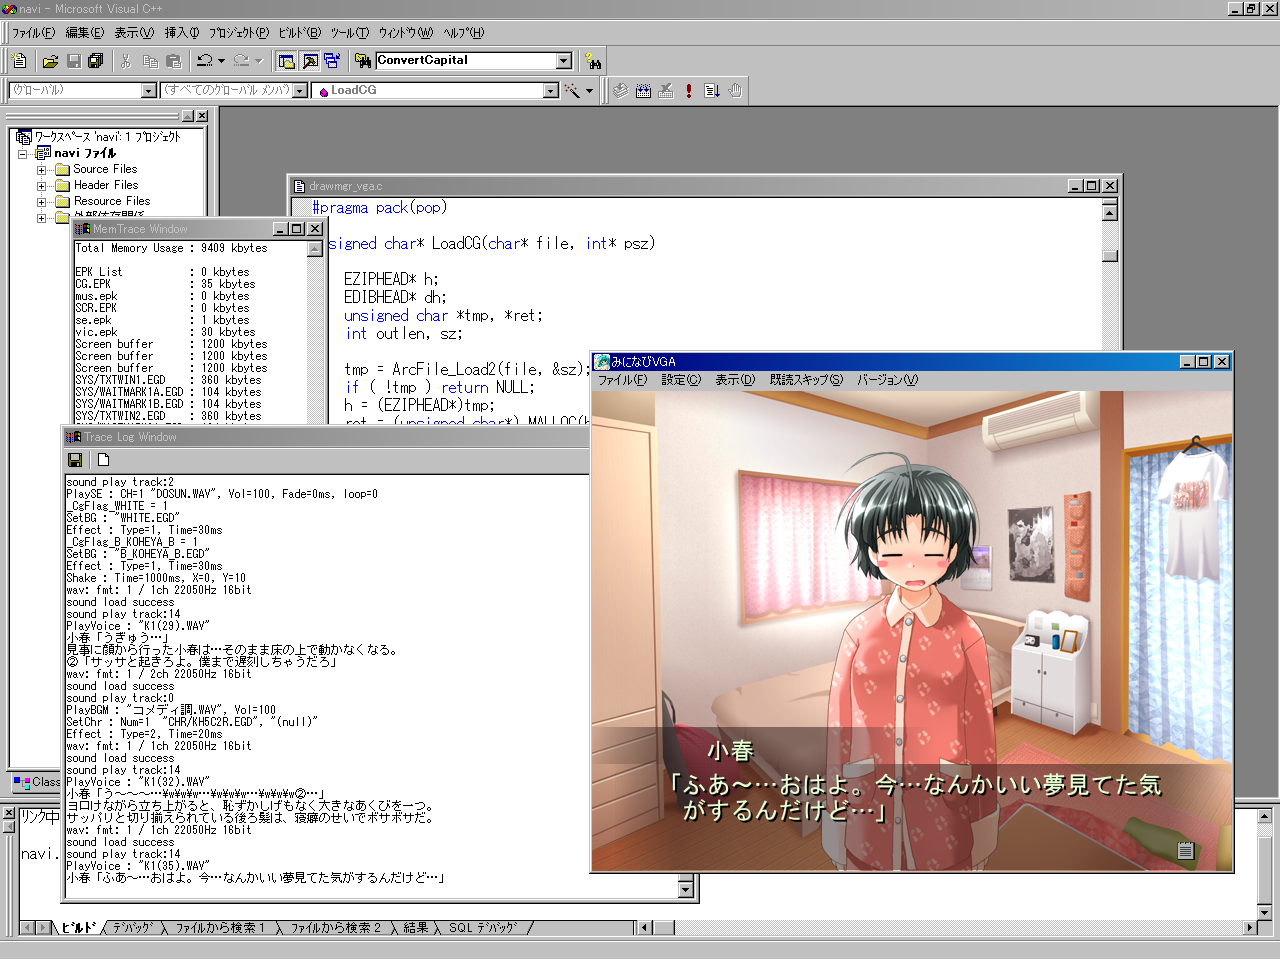Switch to the Debug output tab

(x=133, y=928)
